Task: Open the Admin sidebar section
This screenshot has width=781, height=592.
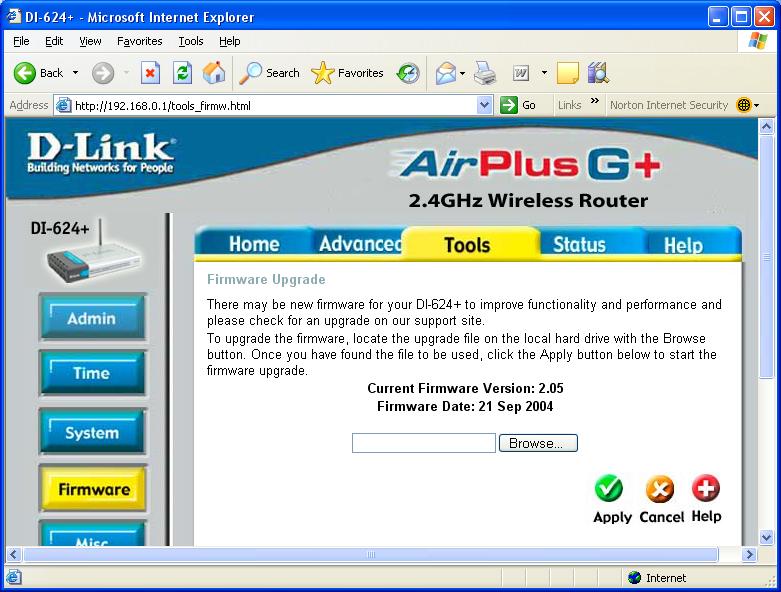Action: pyautogui.click(x=92, y=318)
